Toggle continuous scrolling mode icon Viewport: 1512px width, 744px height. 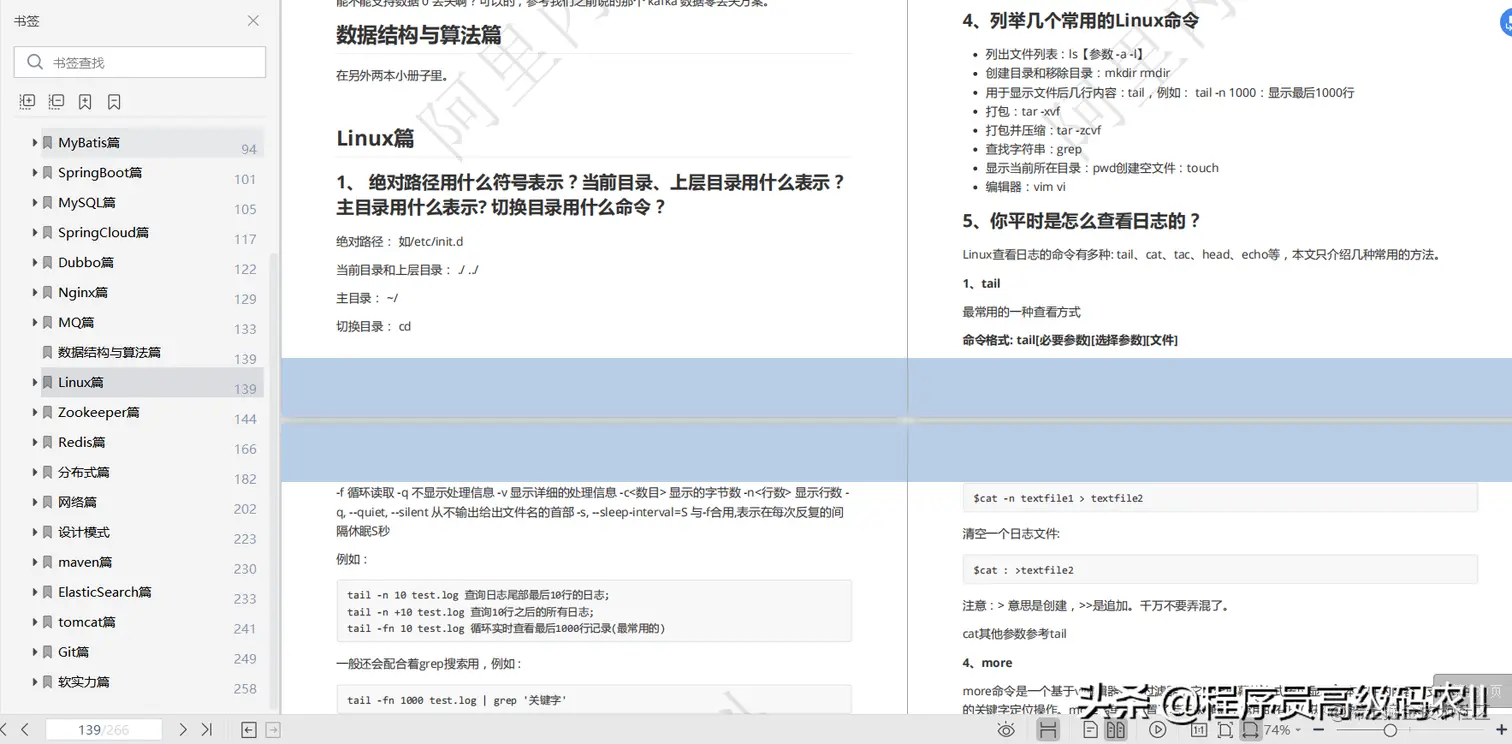click(x=1048, y=730)
